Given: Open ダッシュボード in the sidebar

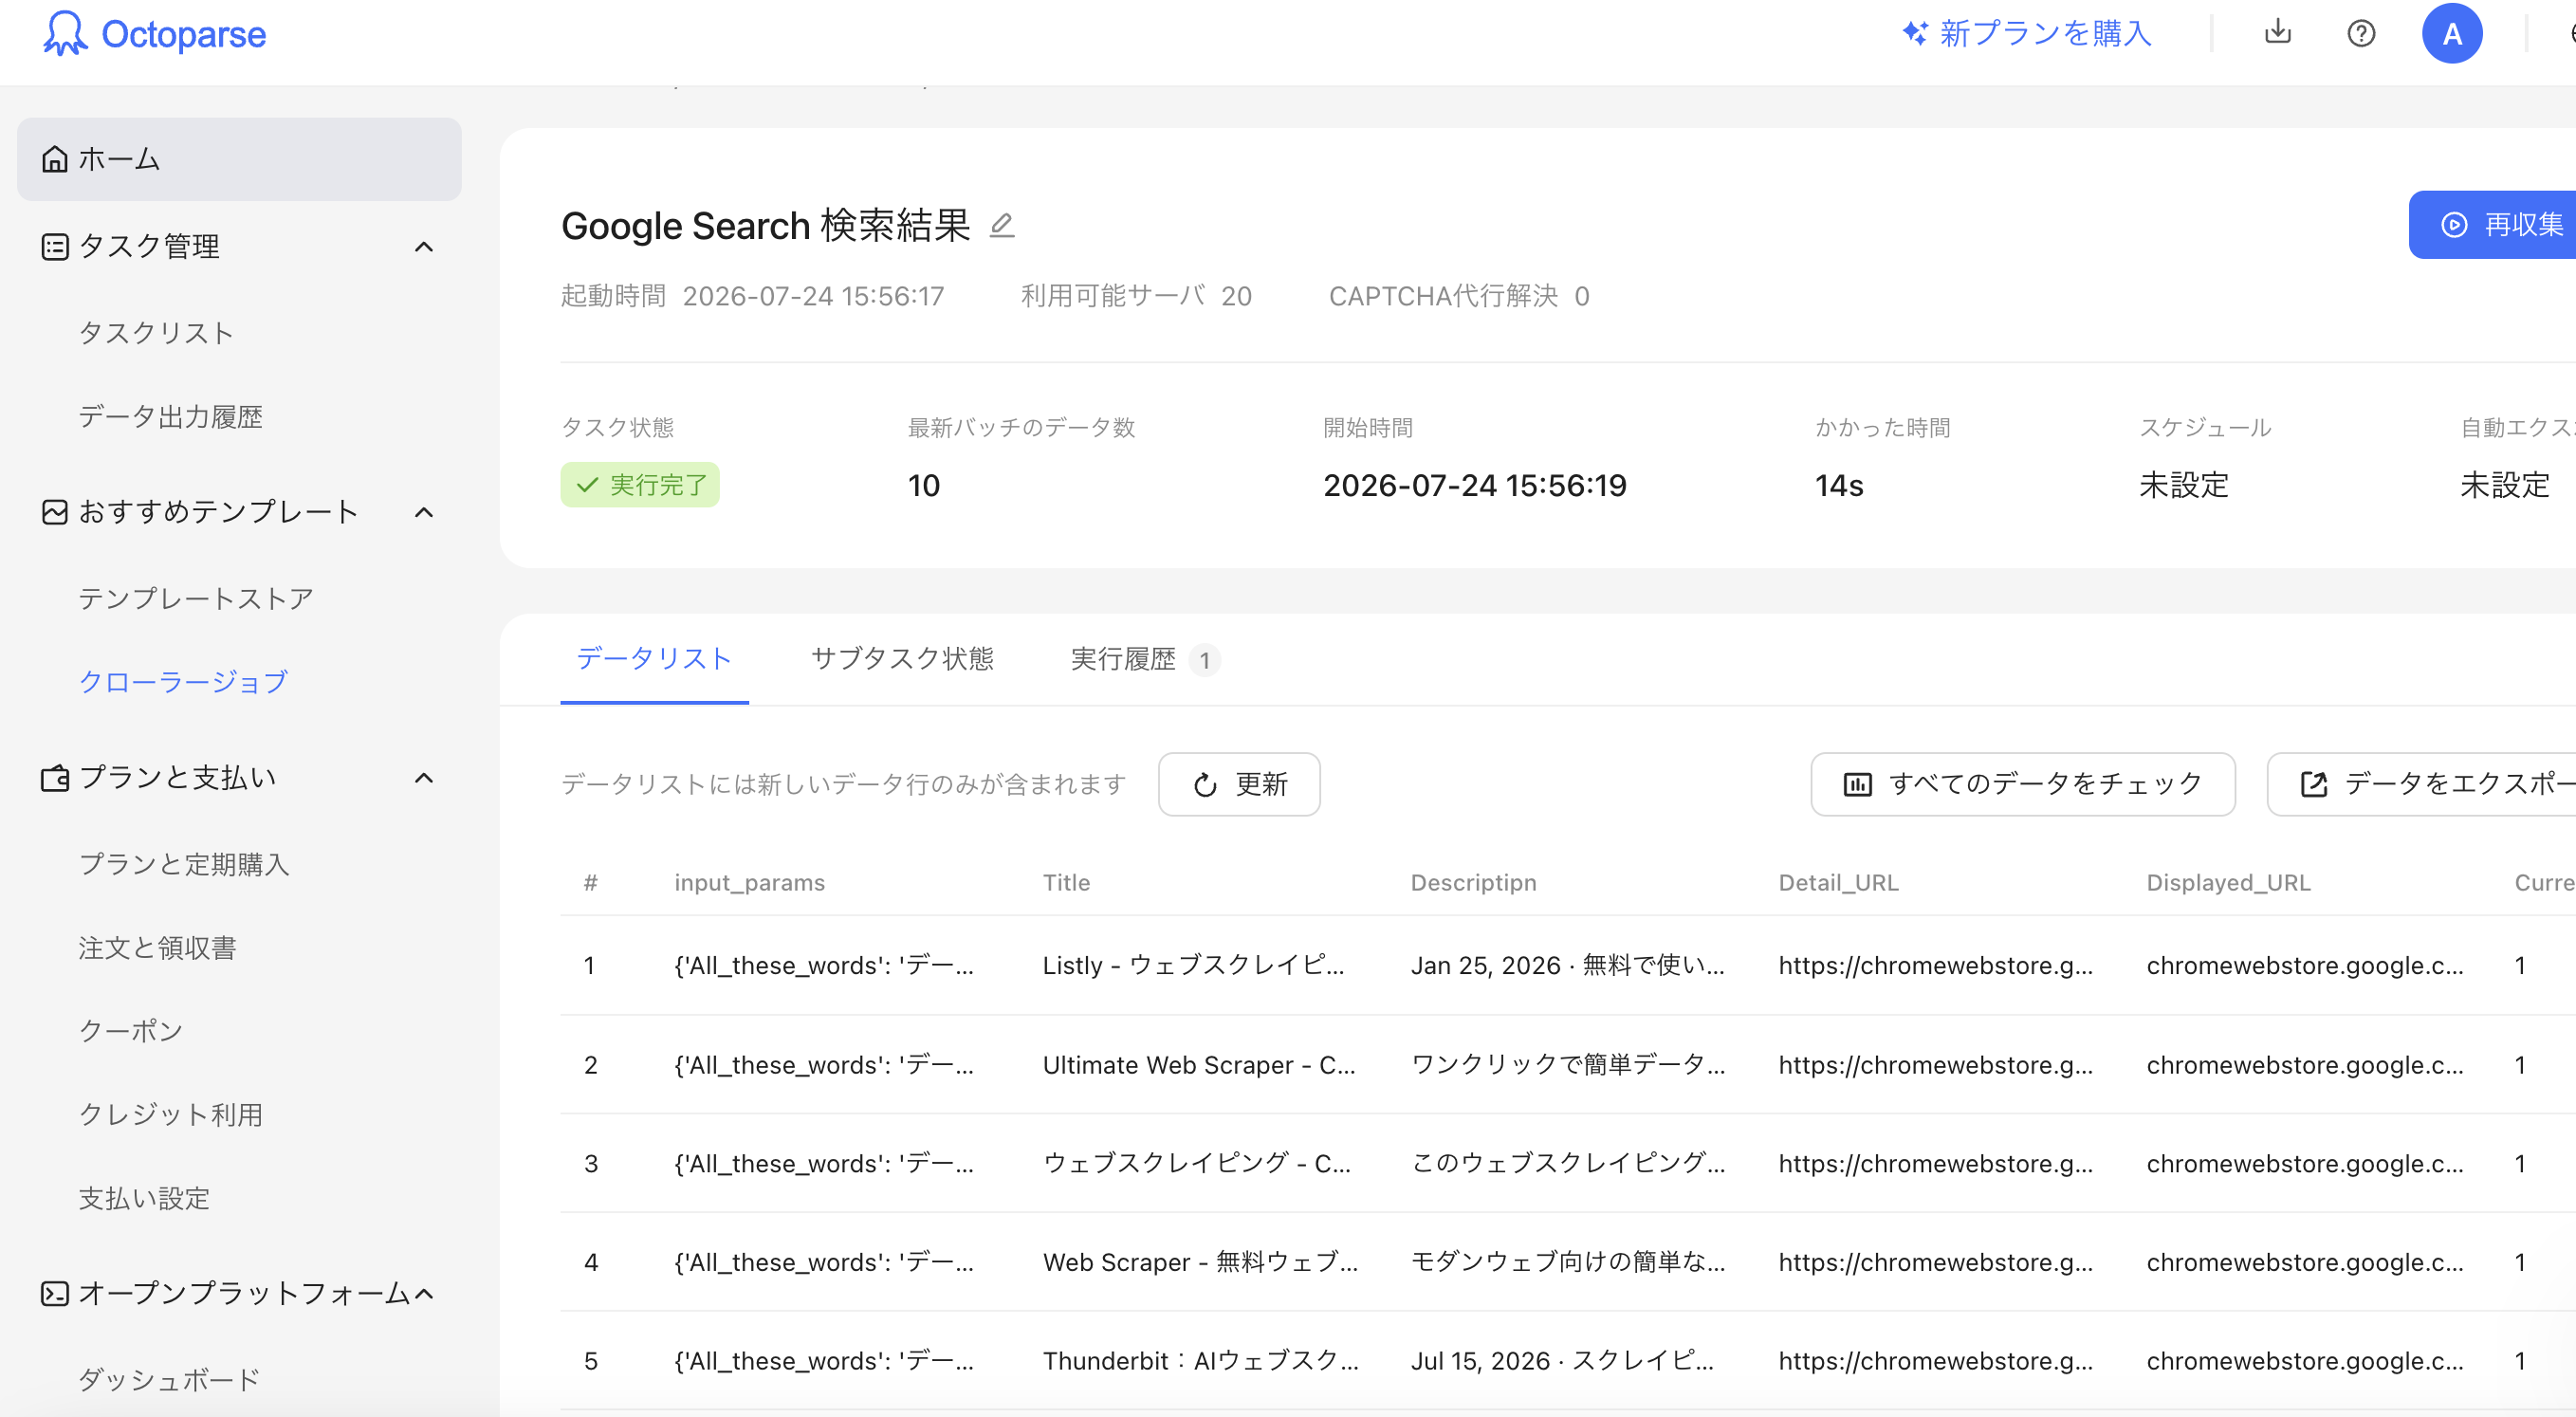Looking at the screenshot, I should [169, 1380].
